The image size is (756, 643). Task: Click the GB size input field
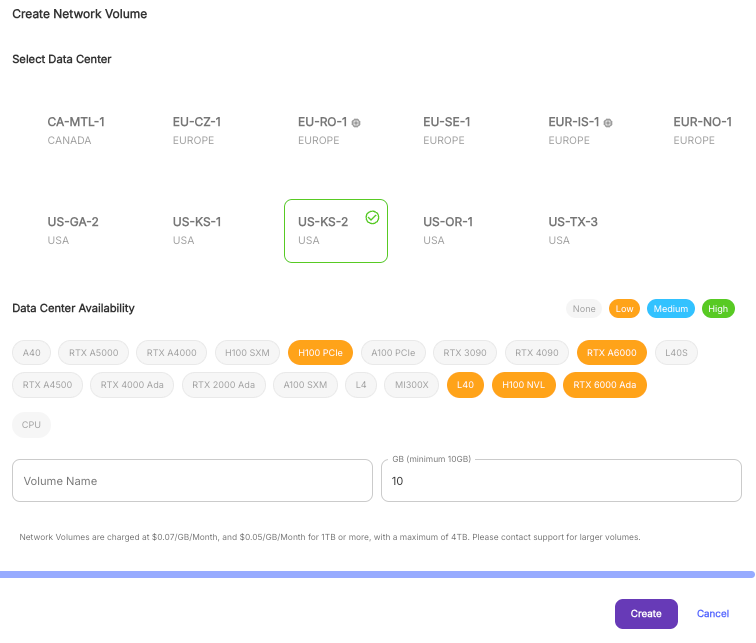pyautogui.click(x=561, y=481)
